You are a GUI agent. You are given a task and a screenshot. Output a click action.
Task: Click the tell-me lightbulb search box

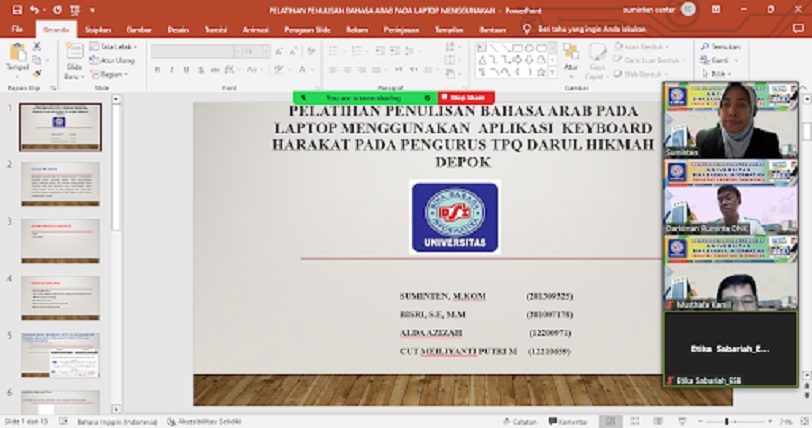click(x=585, y=30)
